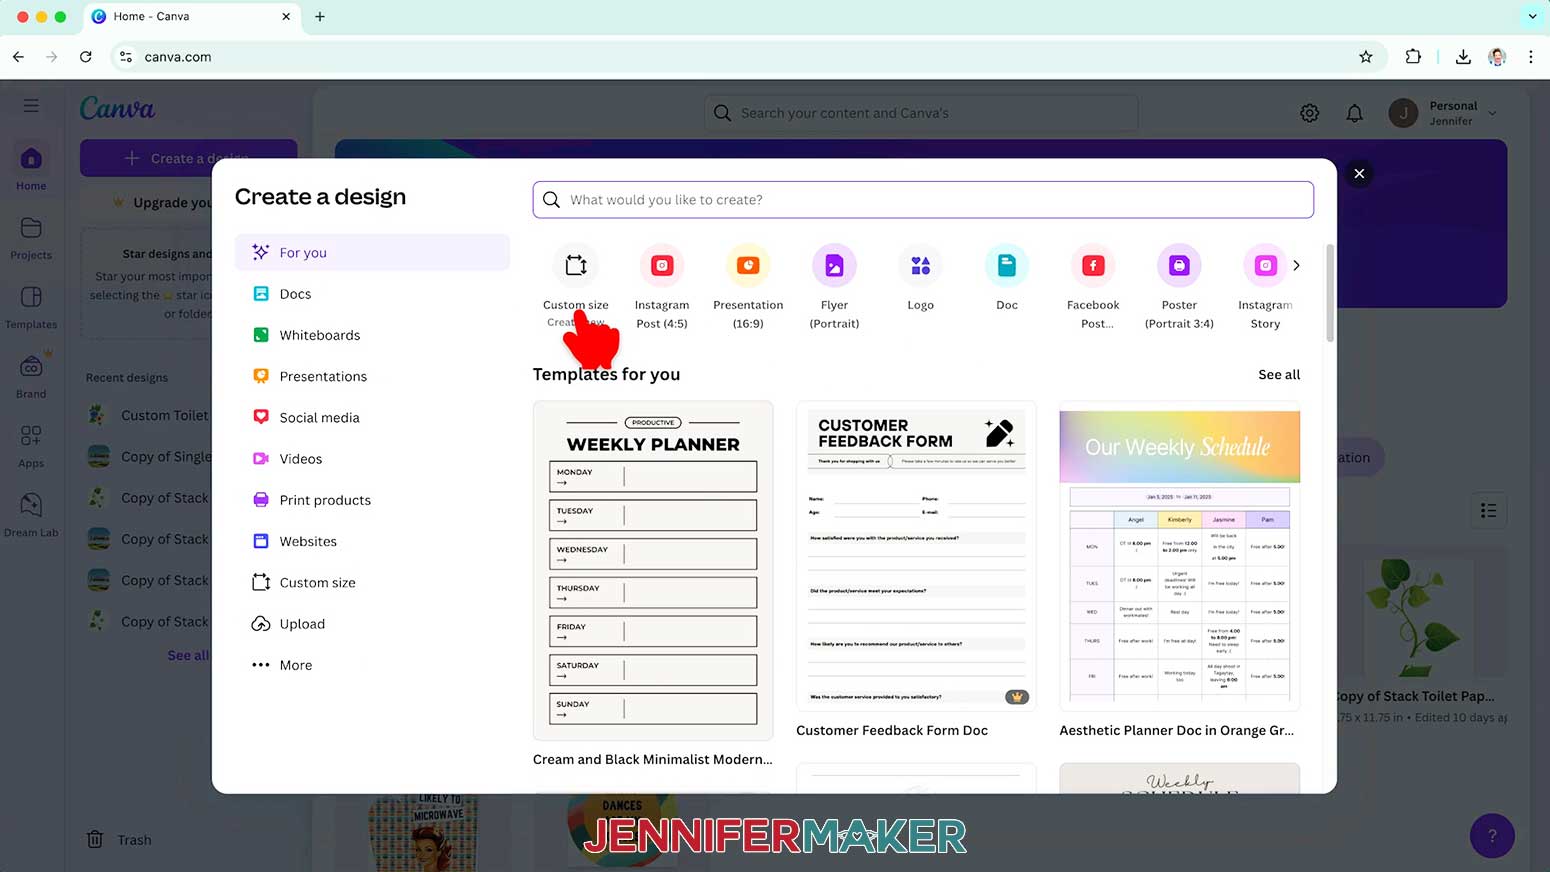1550x872 pixels.
Task: Click the Custom size icon in quick actions
Action: click(x=575, y=265)
